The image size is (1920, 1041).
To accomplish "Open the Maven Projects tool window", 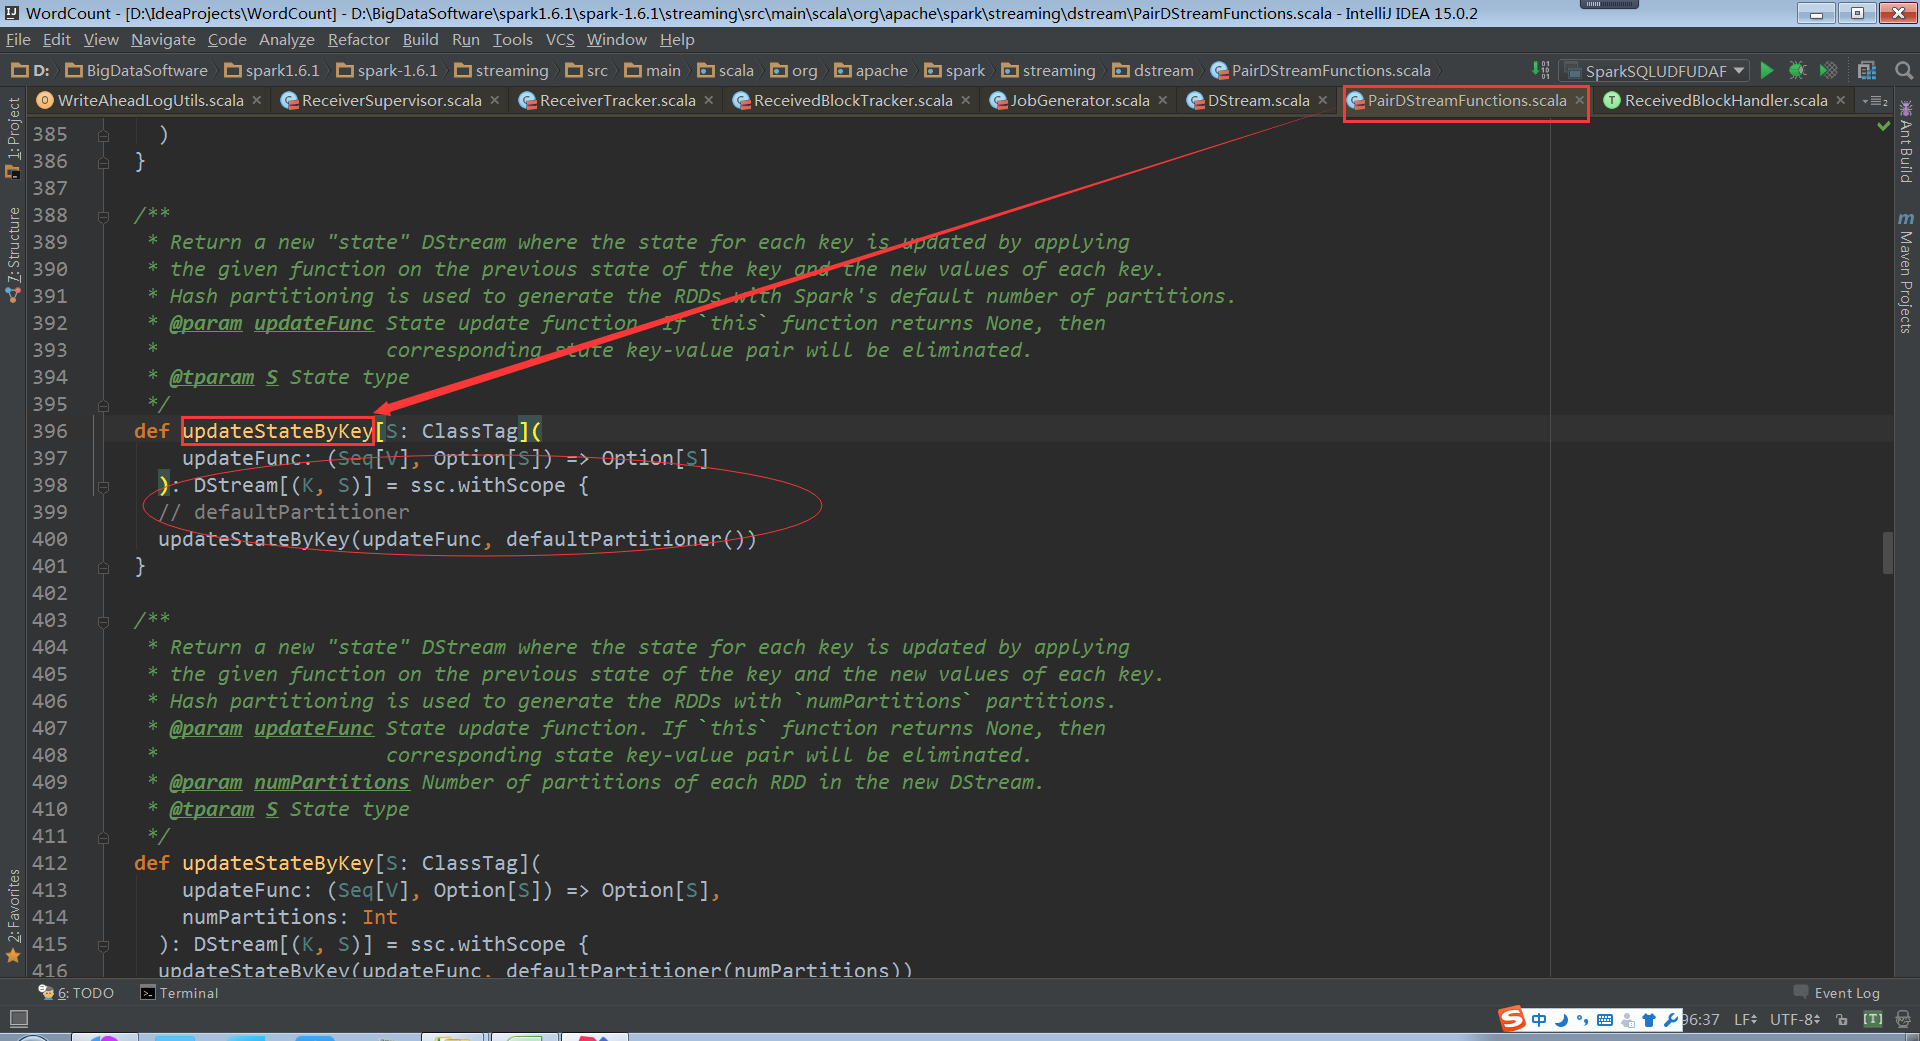I will (1906, 272).
